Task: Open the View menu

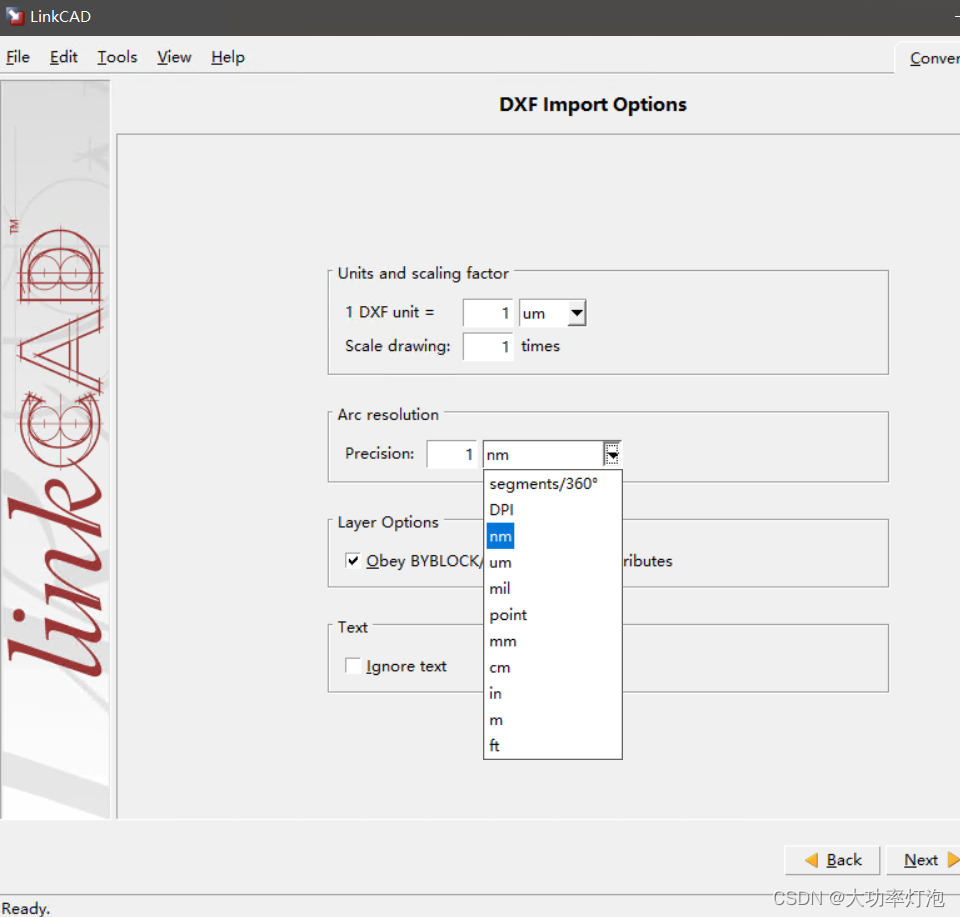Action: (174, 57)
